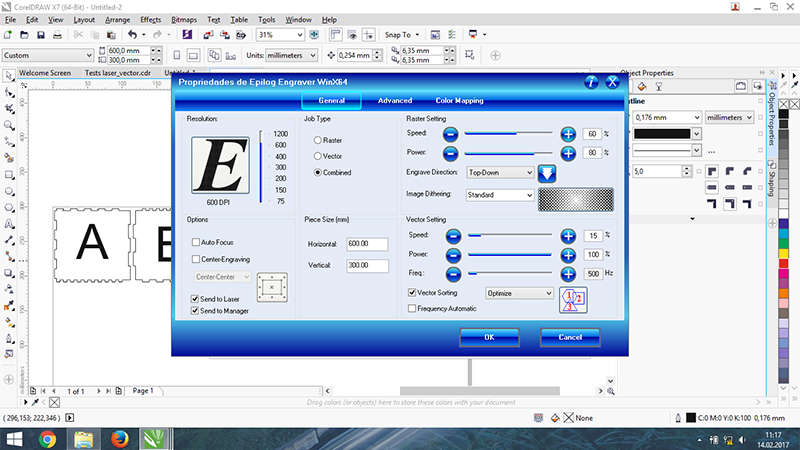
Task: Click the Vector Power slider track
Action: click(510, 255)
